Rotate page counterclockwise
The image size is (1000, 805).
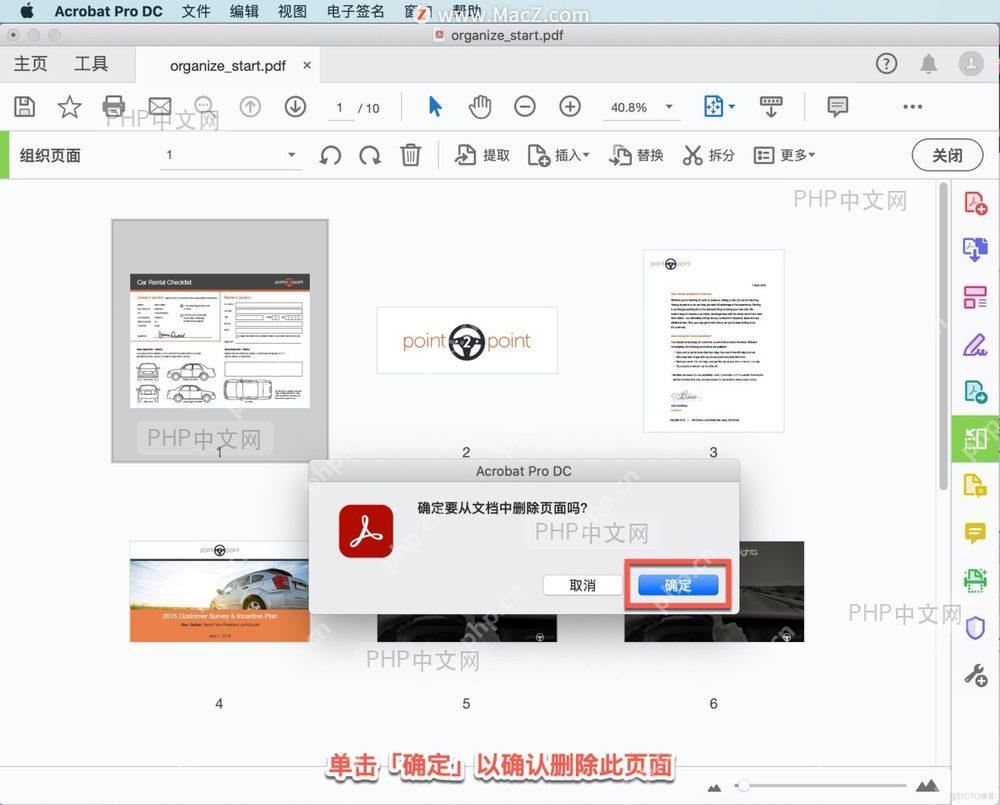pyautogui.click(x=330, y=155)
